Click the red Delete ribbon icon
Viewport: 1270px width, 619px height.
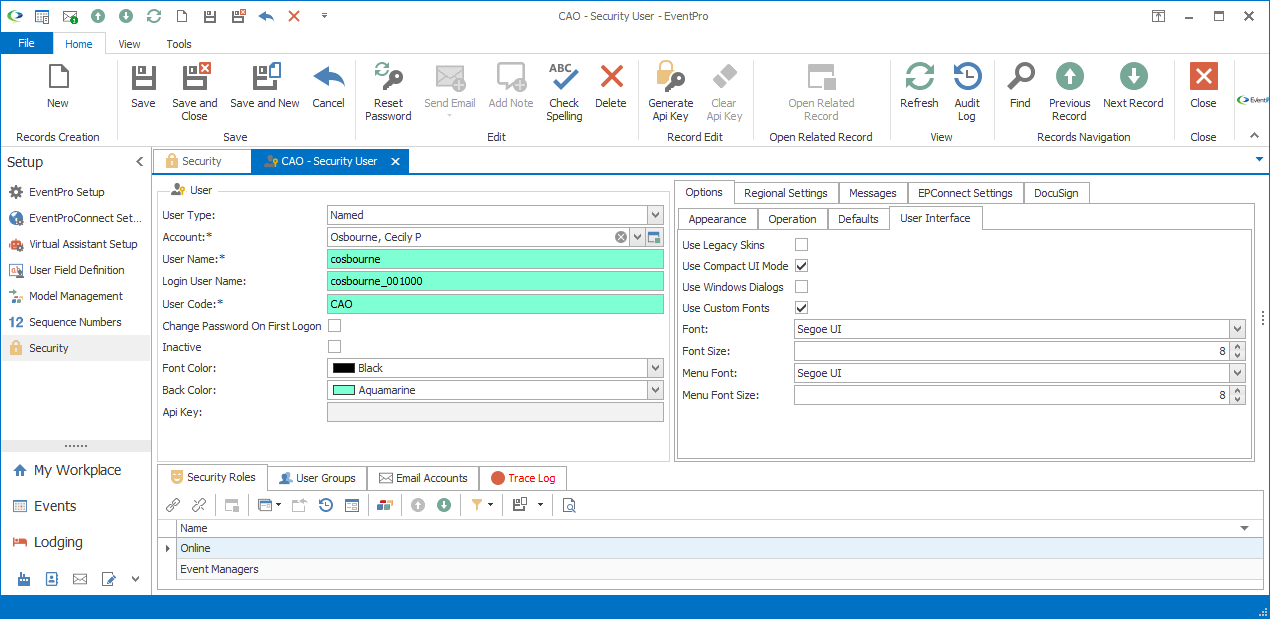(x=610, y=78)
